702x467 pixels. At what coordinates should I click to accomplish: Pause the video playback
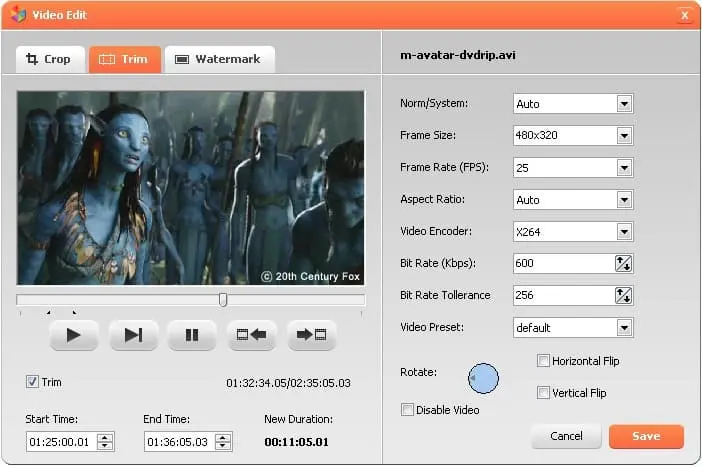(192, 335)
